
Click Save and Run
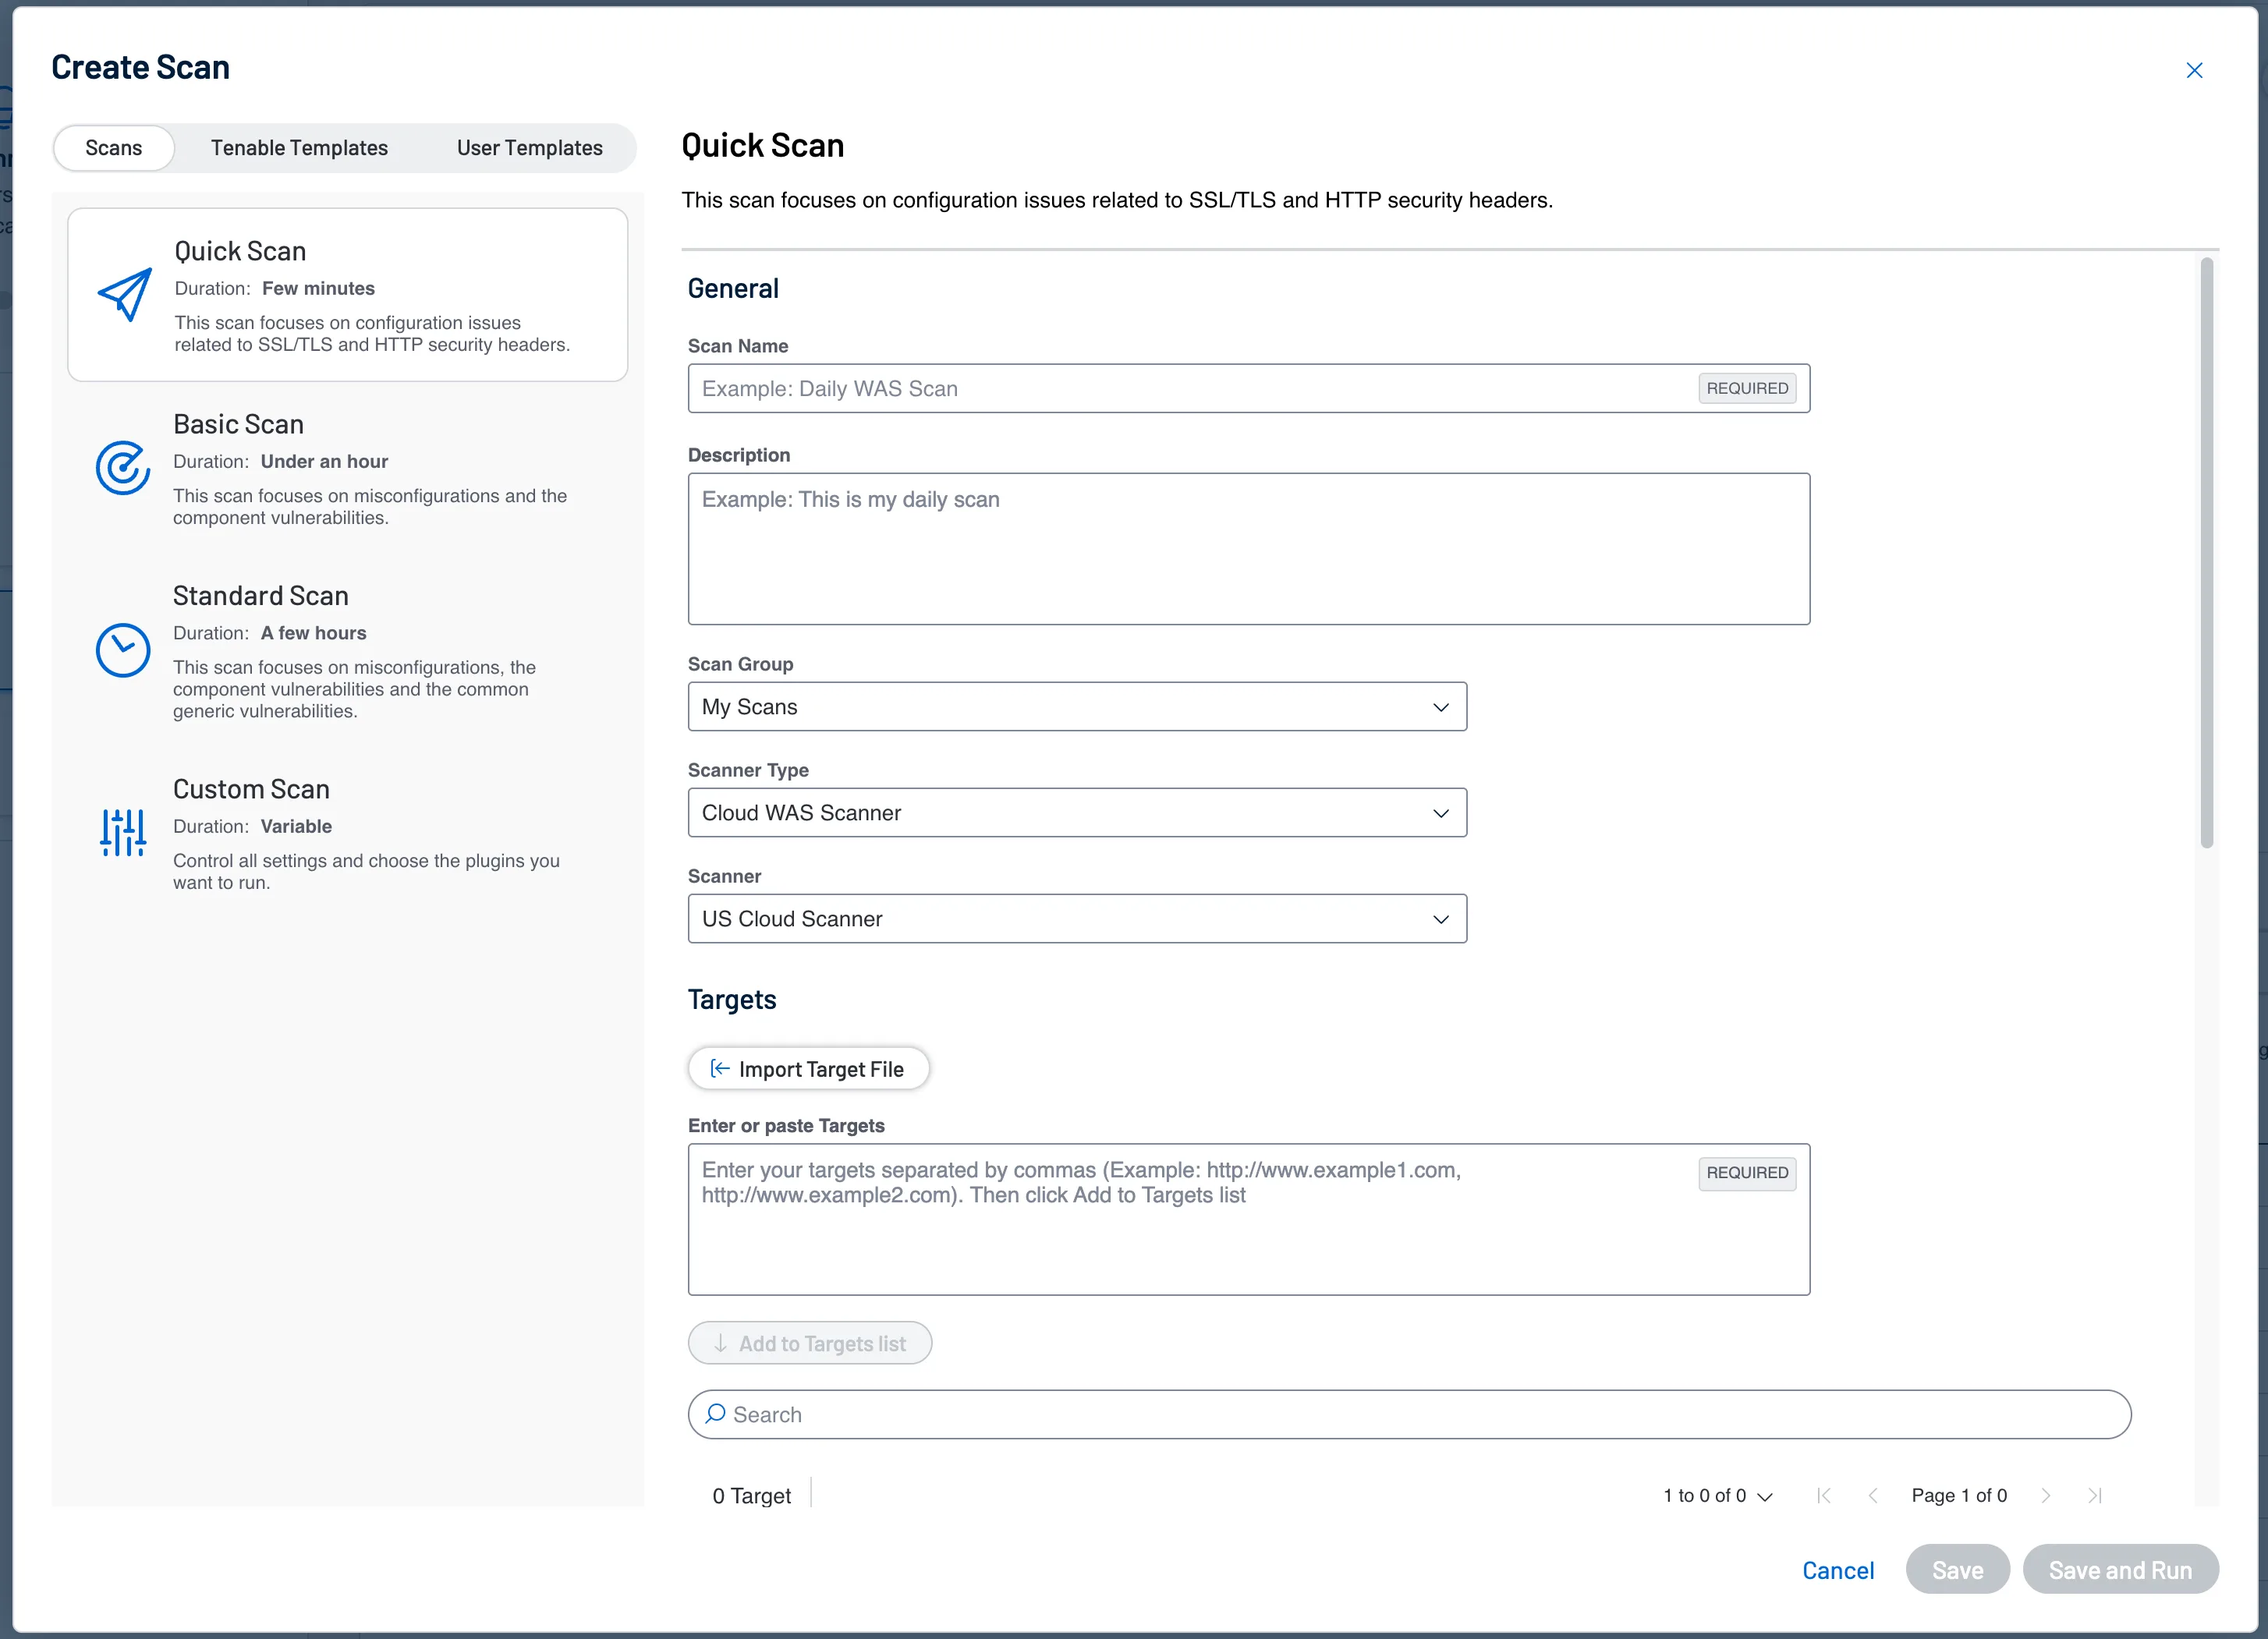(x=2121, y=1569)
